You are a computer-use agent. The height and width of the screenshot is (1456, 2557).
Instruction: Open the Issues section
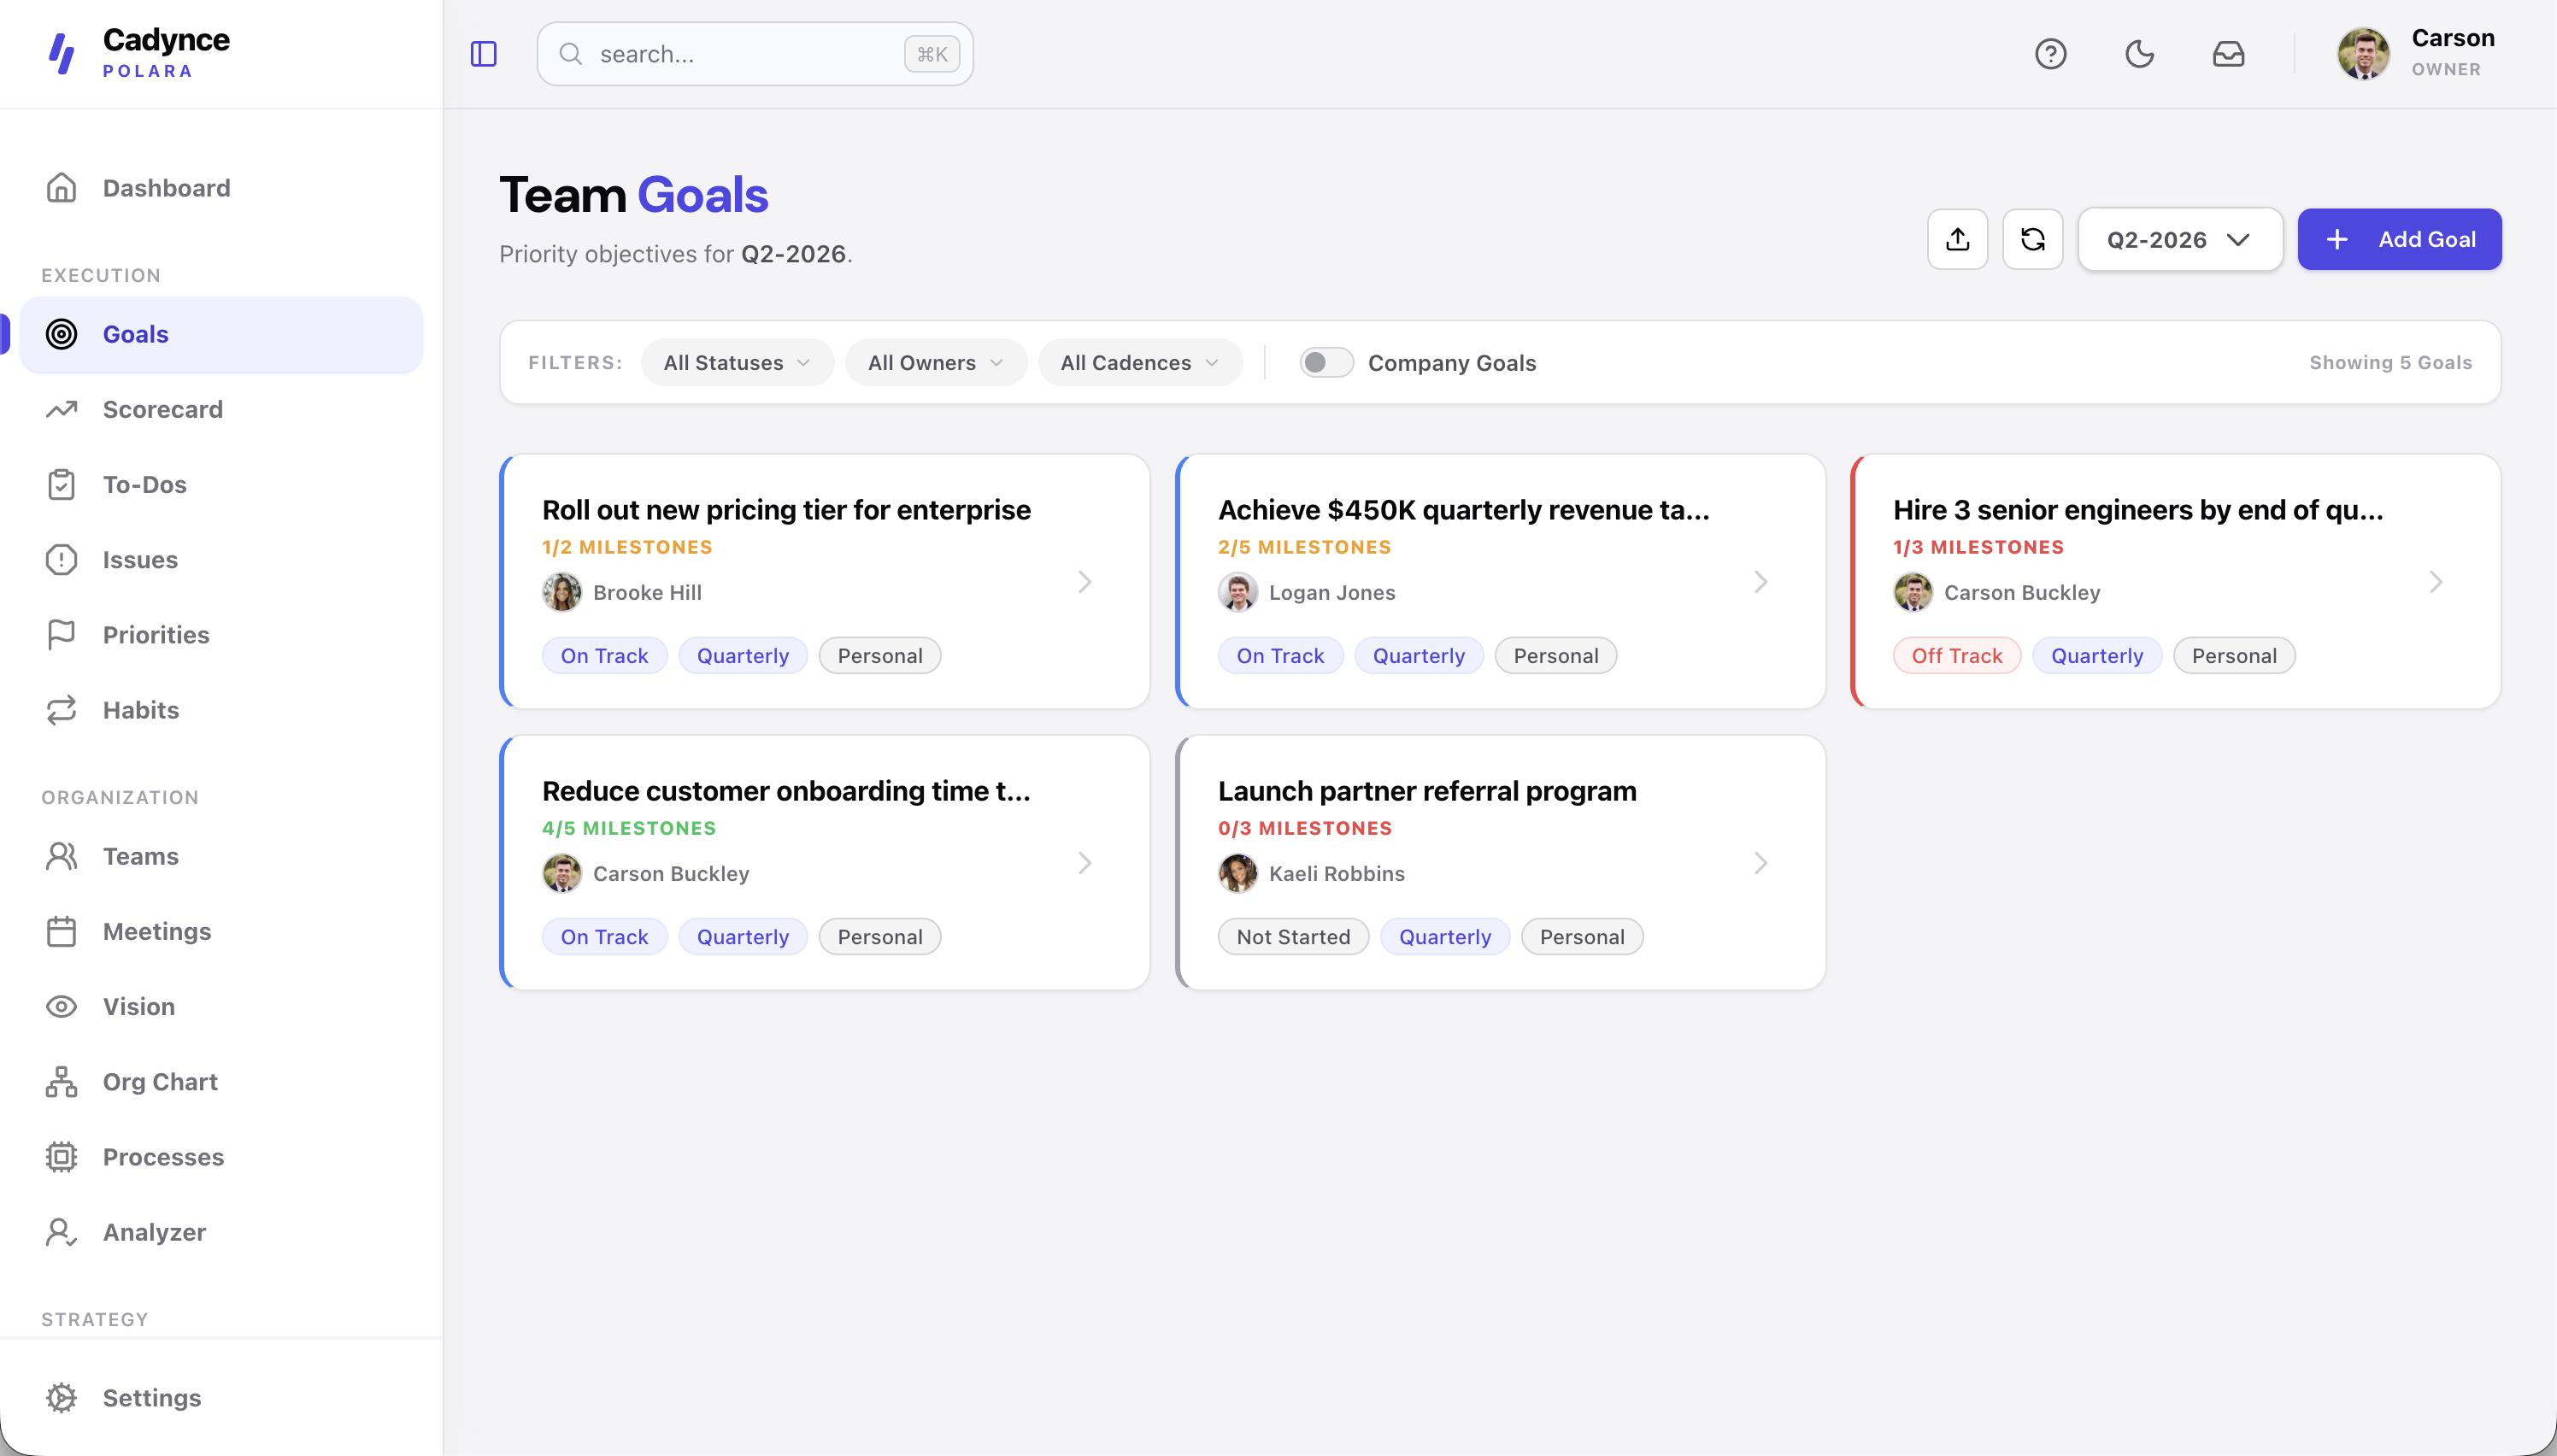(x=221, y=559)
